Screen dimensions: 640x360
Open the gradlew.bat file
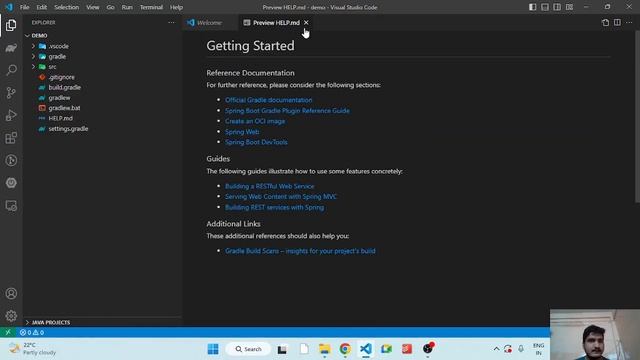64,108
